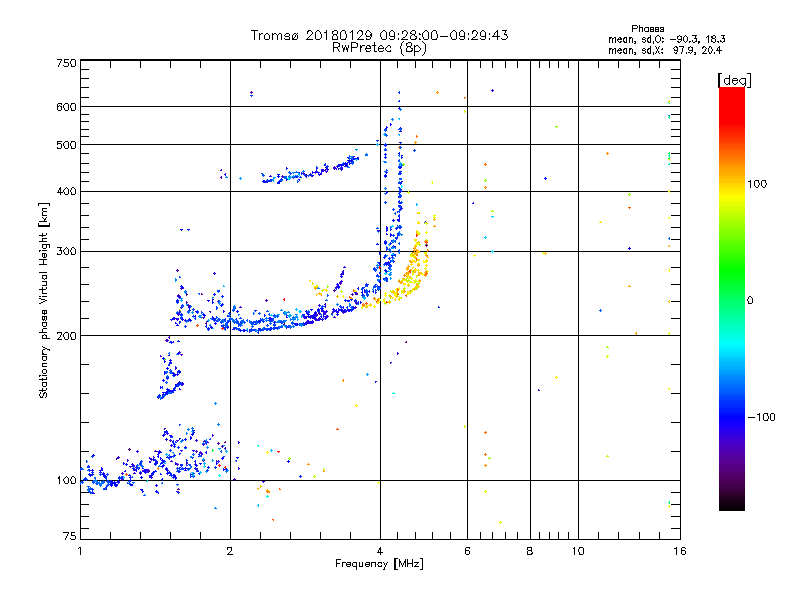Click the colorbar tick label '100'
The width and height of the screenshot is (800, 600).
tap(757, 184)
